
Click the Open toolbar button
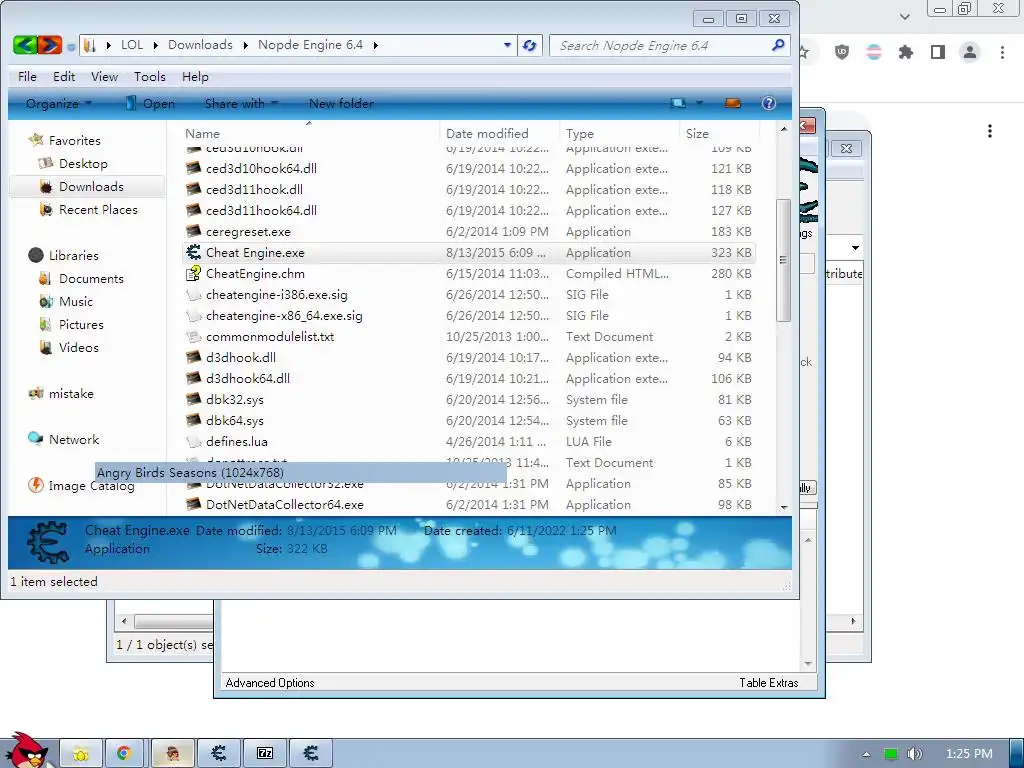pyautogui.click(x=150, y=103)
